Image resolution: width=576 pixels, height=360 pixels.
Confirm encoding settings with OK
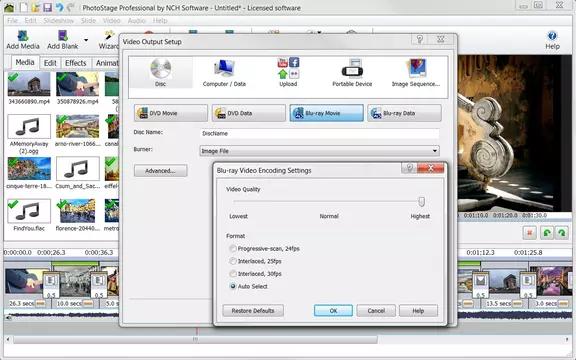[x=333, y=311]
